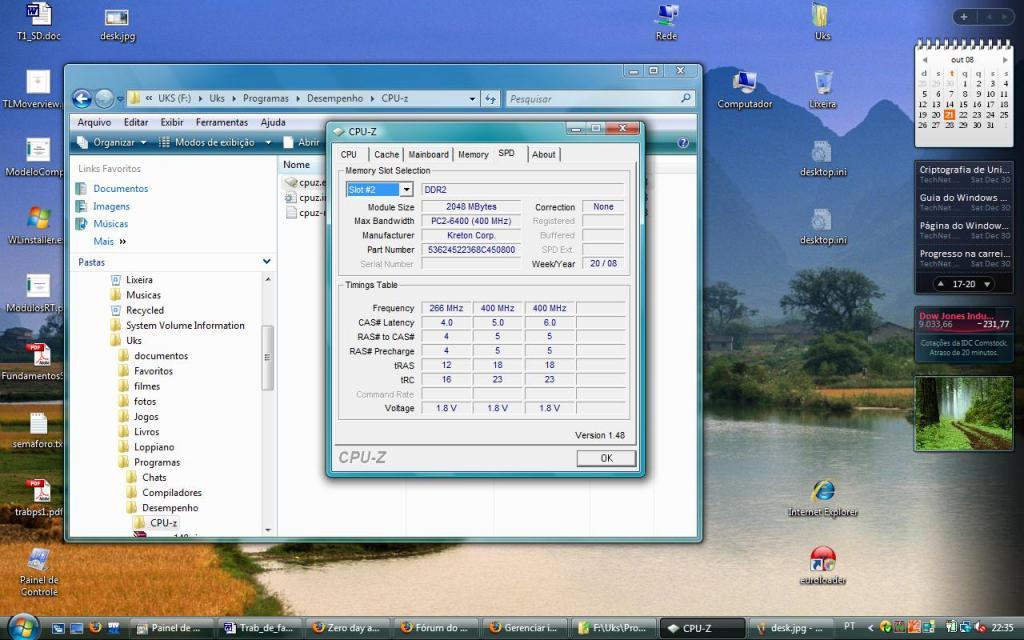The width and height of the screenshot is (1024, 640).
Task: Collapse the Pastas folder pane chevron
Action: click(x=266, y=261)
